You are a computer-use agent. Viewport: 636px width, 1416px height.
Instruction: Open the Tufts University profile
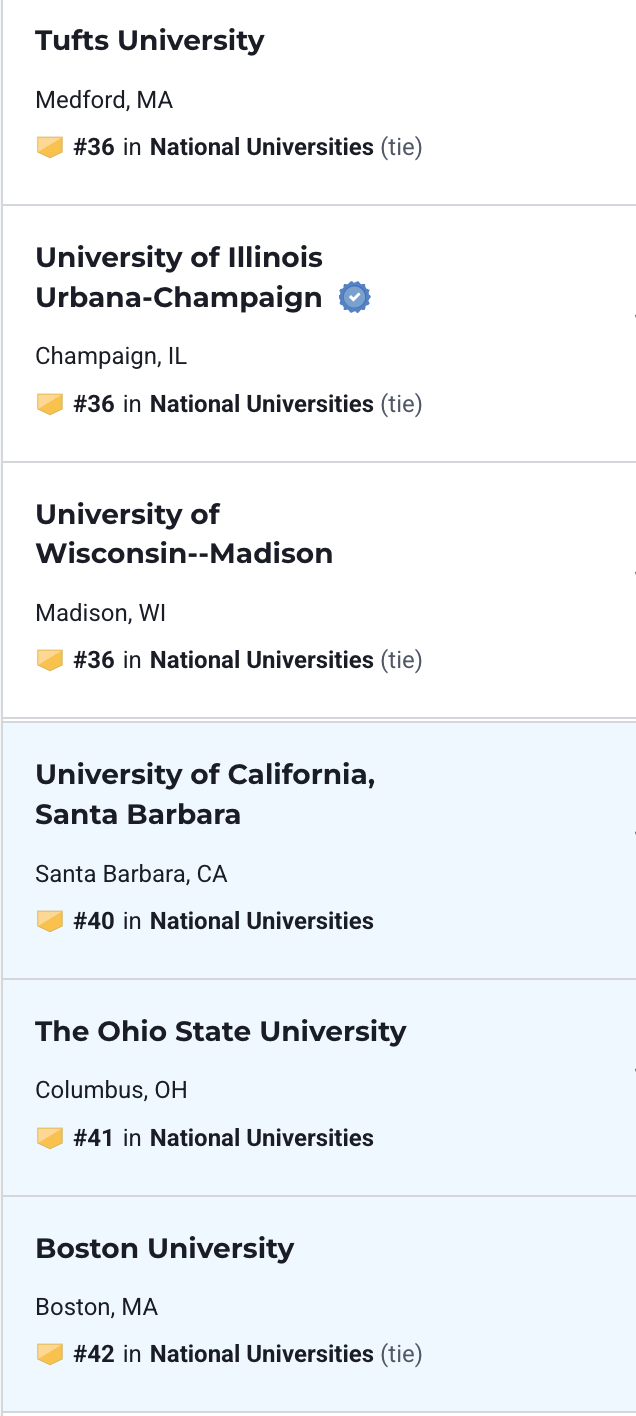point(150,41)
